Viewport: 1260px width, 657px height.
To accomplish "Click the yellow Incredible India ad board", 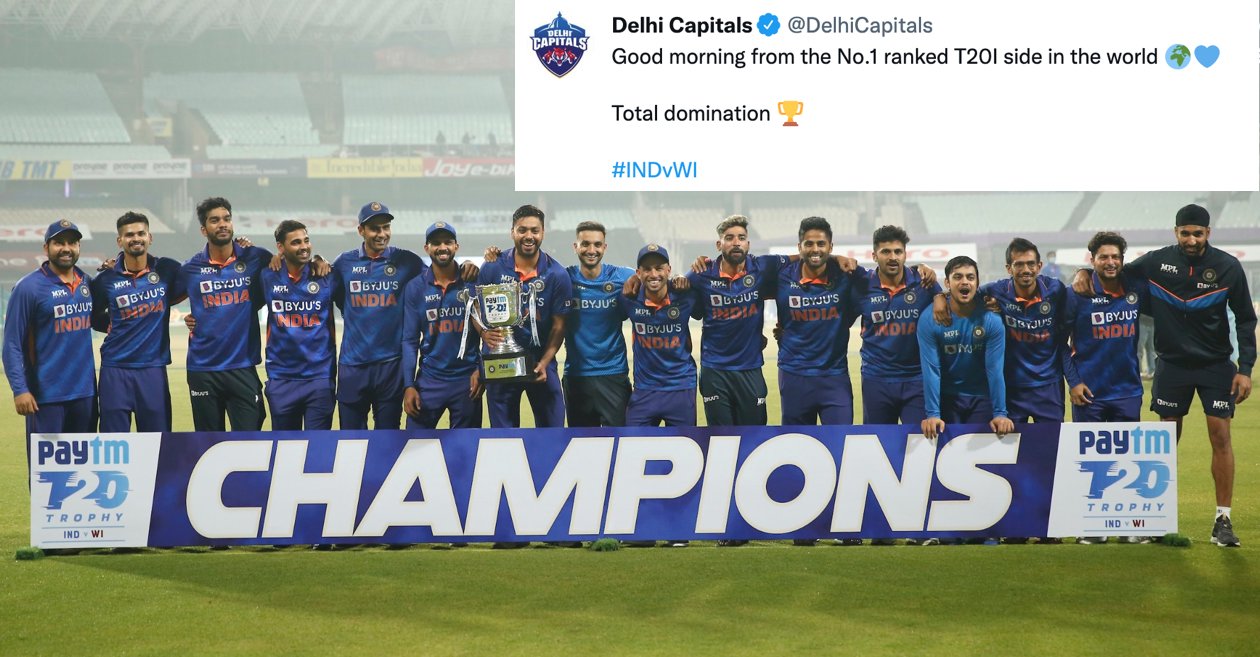I will point(364,167).
